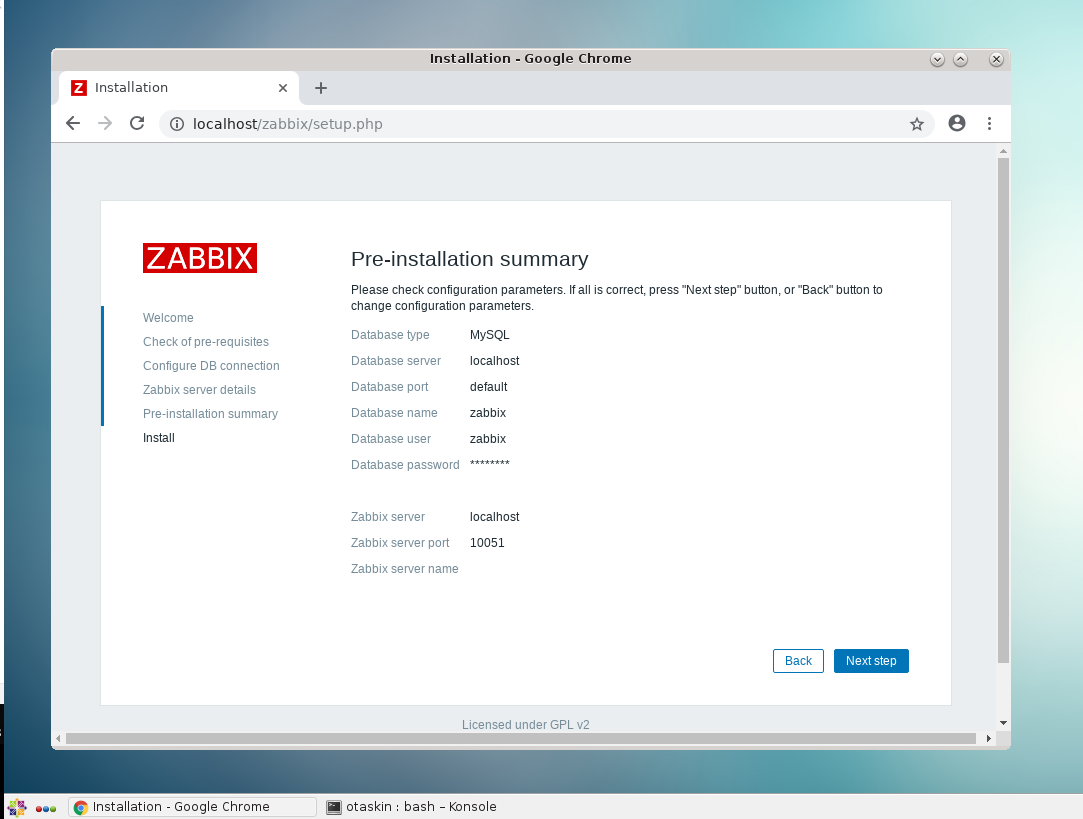Select the Installation browser tab
Image resolution: width=1083 pixels, height=819 pixels.
coord(179,88)
